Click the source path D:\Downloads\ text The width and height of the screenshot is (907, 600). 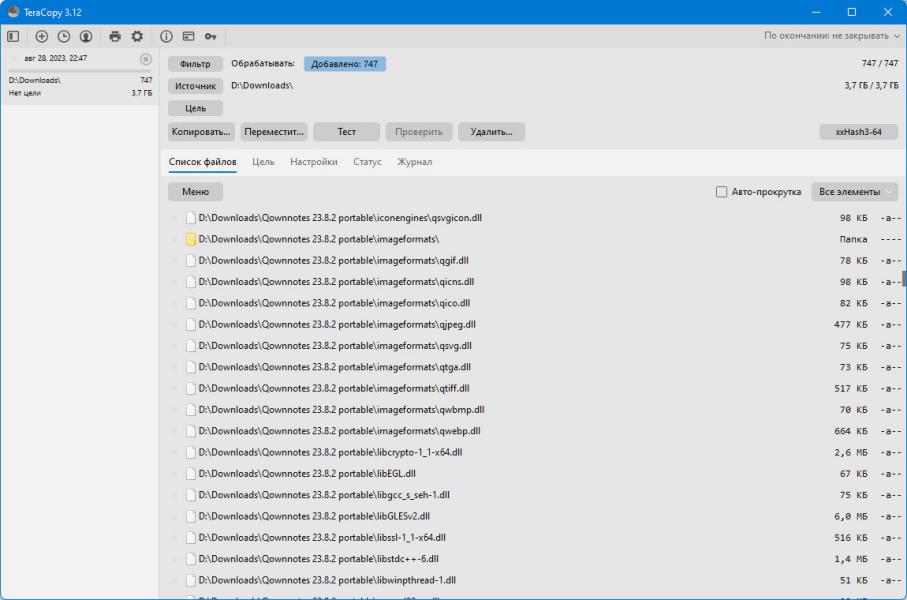tap(262, 86)
